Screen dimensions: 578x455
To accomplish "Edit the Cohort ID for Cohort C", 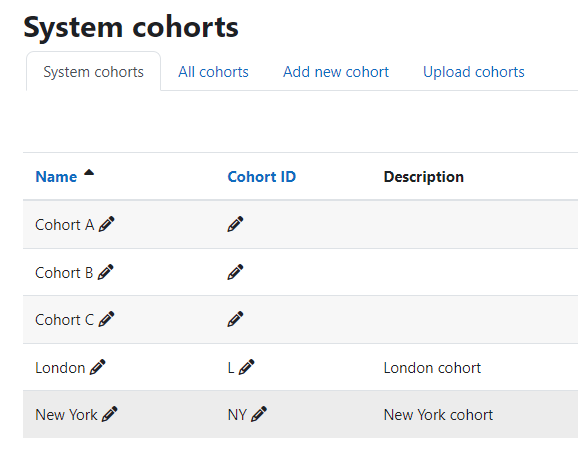I will 235,319.
